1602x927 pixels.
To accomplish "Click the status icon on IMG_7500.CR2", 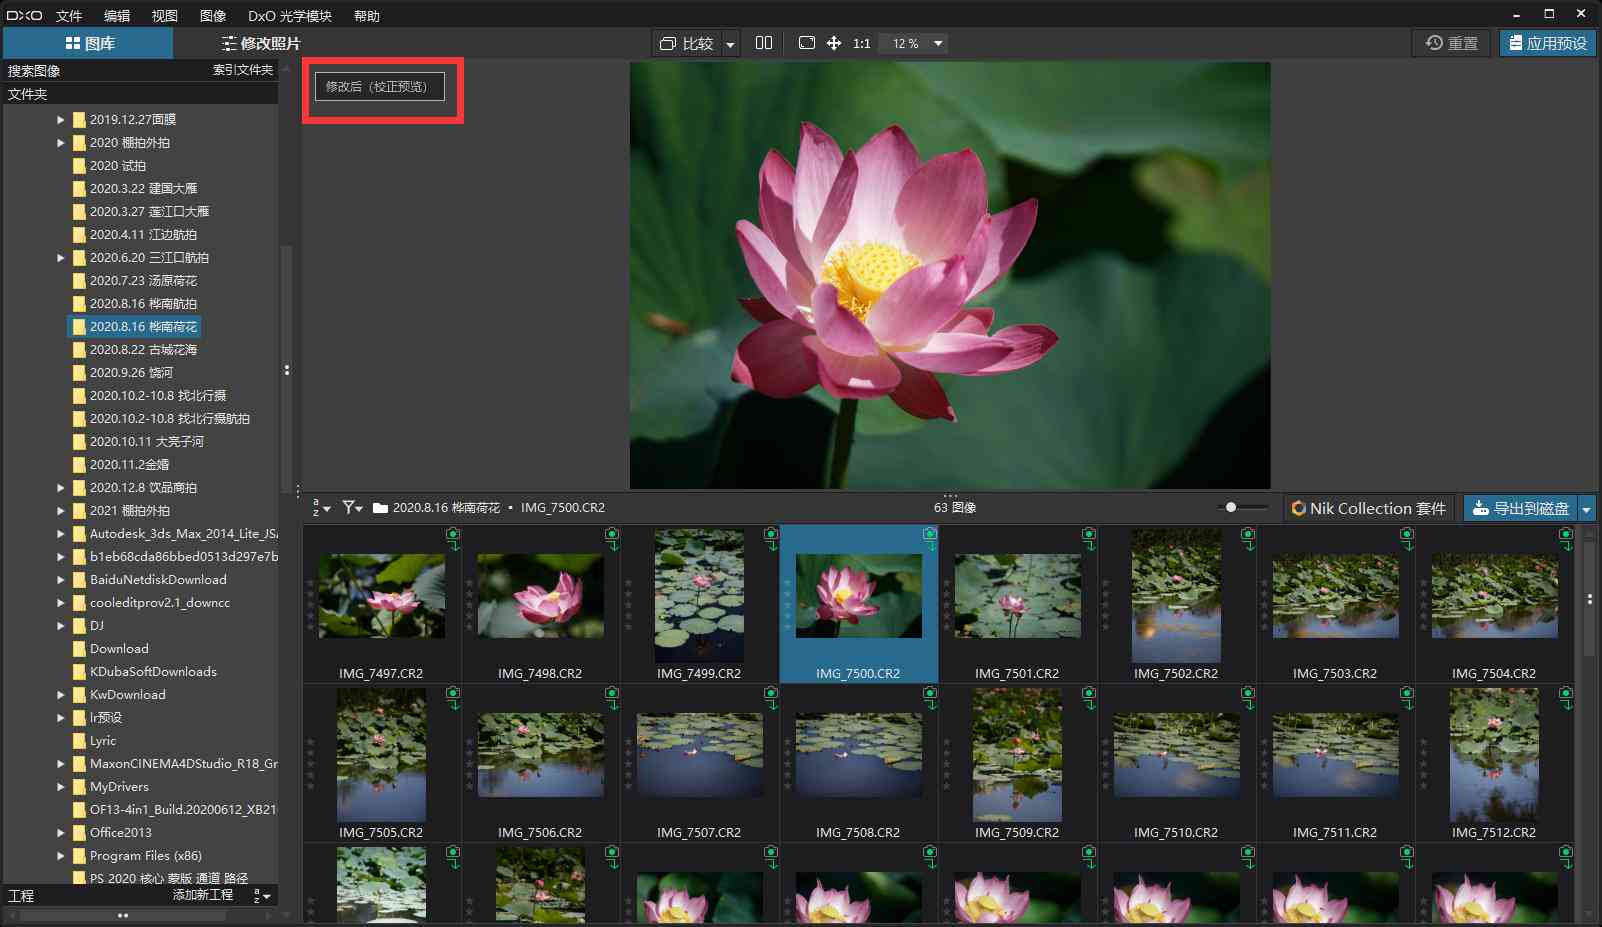I will (x=930, y=539).
